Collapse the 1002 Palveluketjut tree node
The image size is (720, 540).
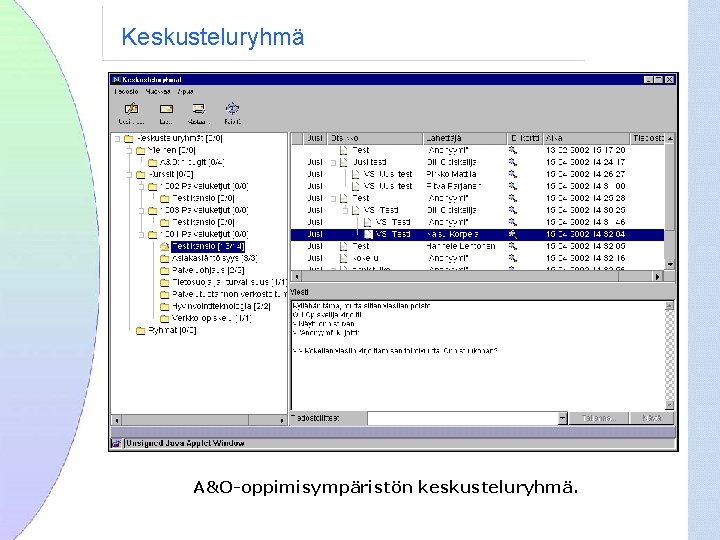[142, 186]
